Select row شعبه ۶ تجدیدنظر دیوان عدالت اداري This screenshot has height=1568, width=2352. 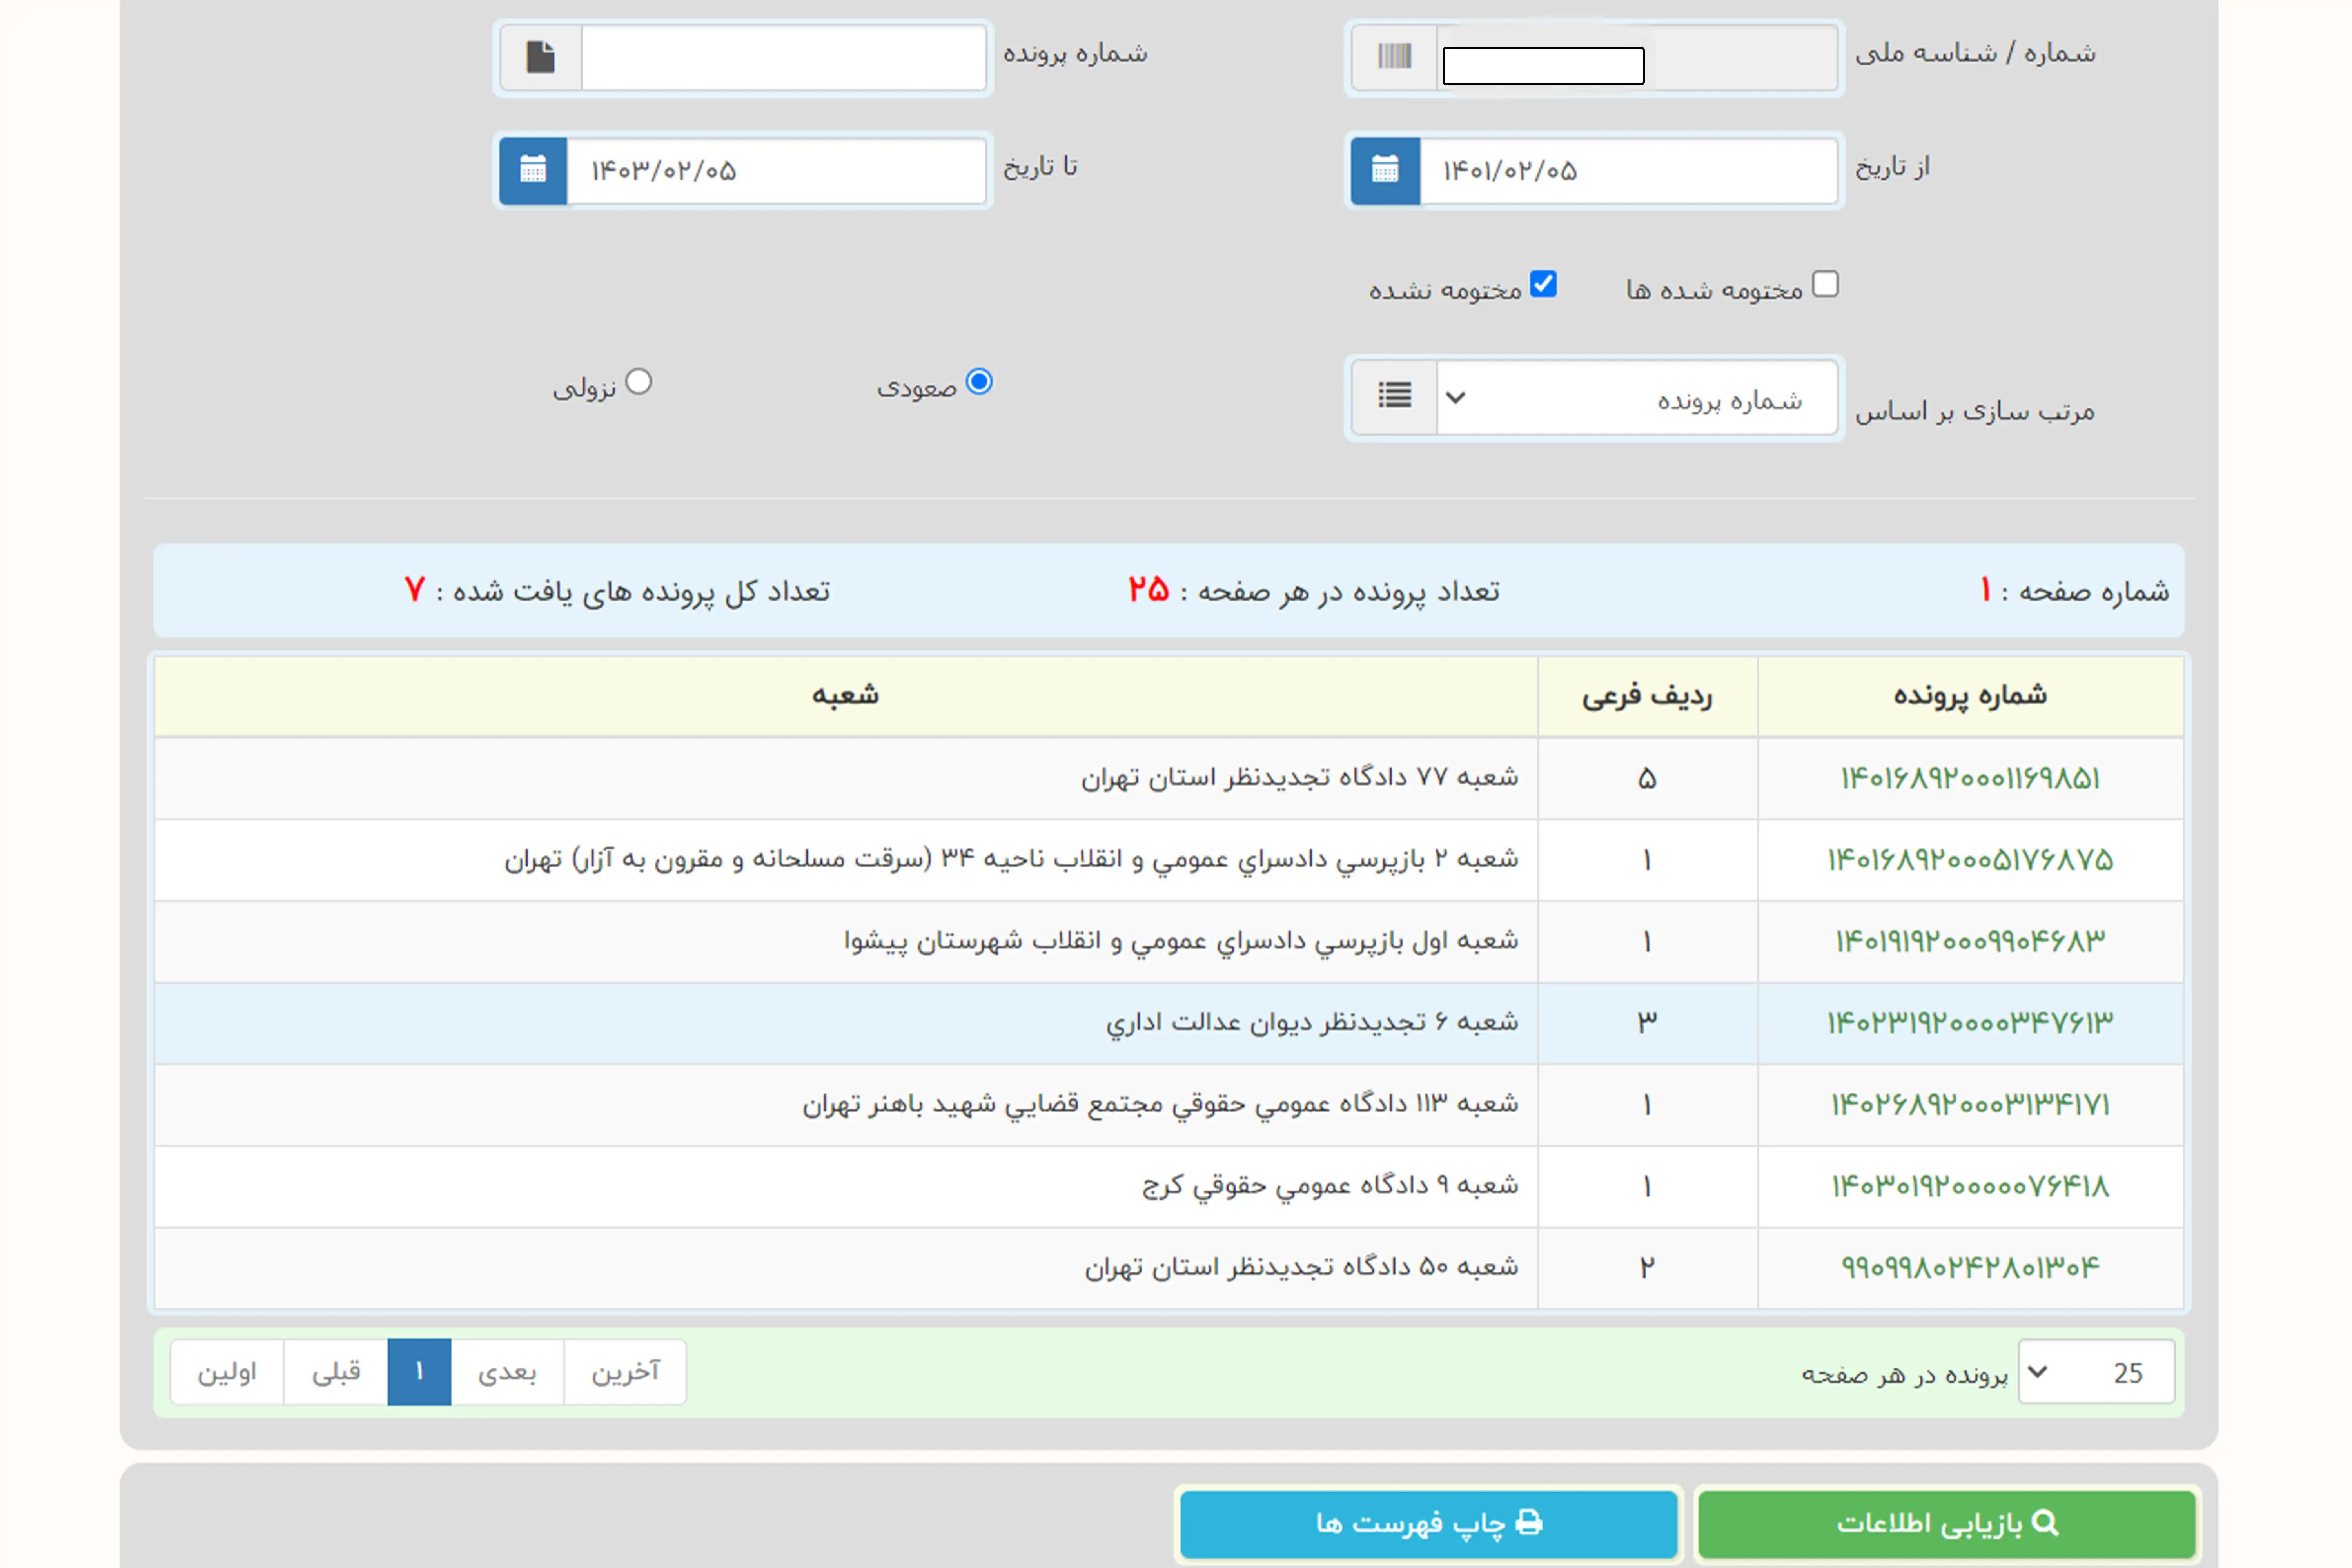coord(1169,1023)
